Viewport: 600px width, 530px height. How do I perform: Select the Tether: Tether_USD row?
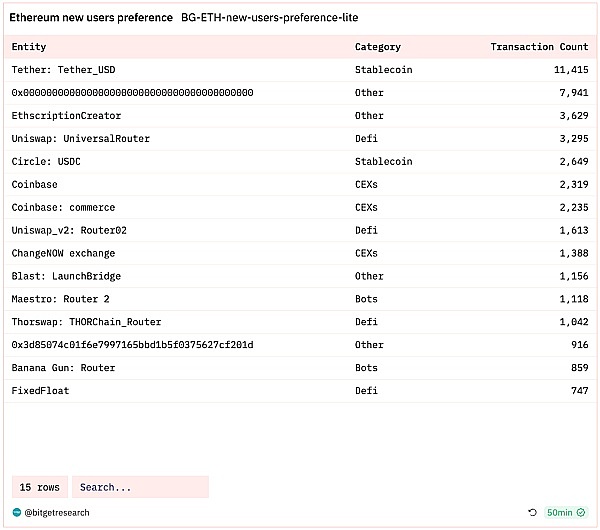(x=300, y=70)
